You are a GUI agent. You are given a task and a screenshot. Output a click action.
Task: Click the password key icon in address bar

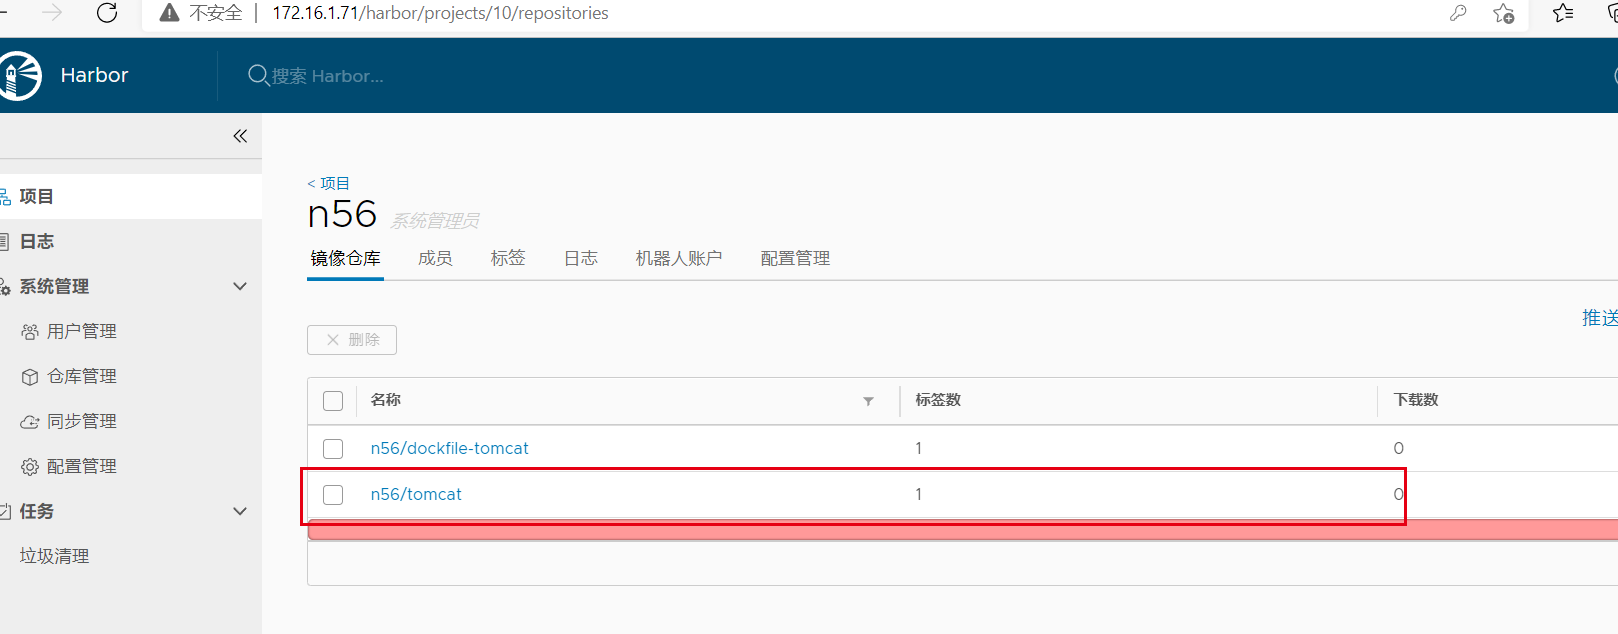(x=1458, y=13)
